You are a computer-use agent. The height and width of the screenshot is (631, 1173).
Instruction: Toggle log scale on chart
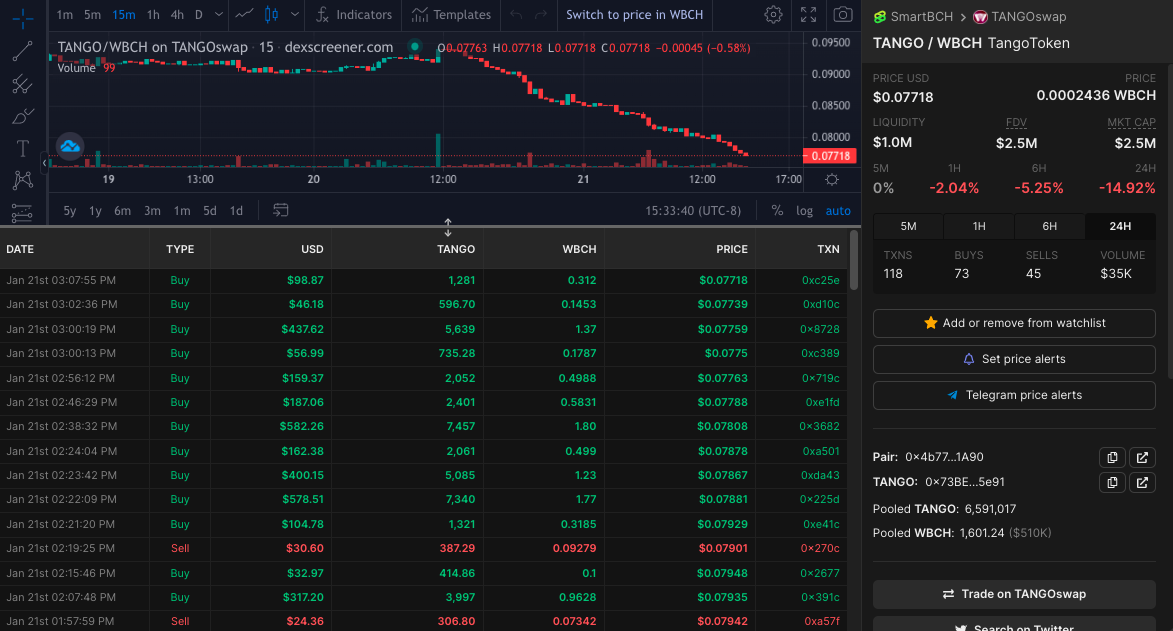[x=804, y=211]
